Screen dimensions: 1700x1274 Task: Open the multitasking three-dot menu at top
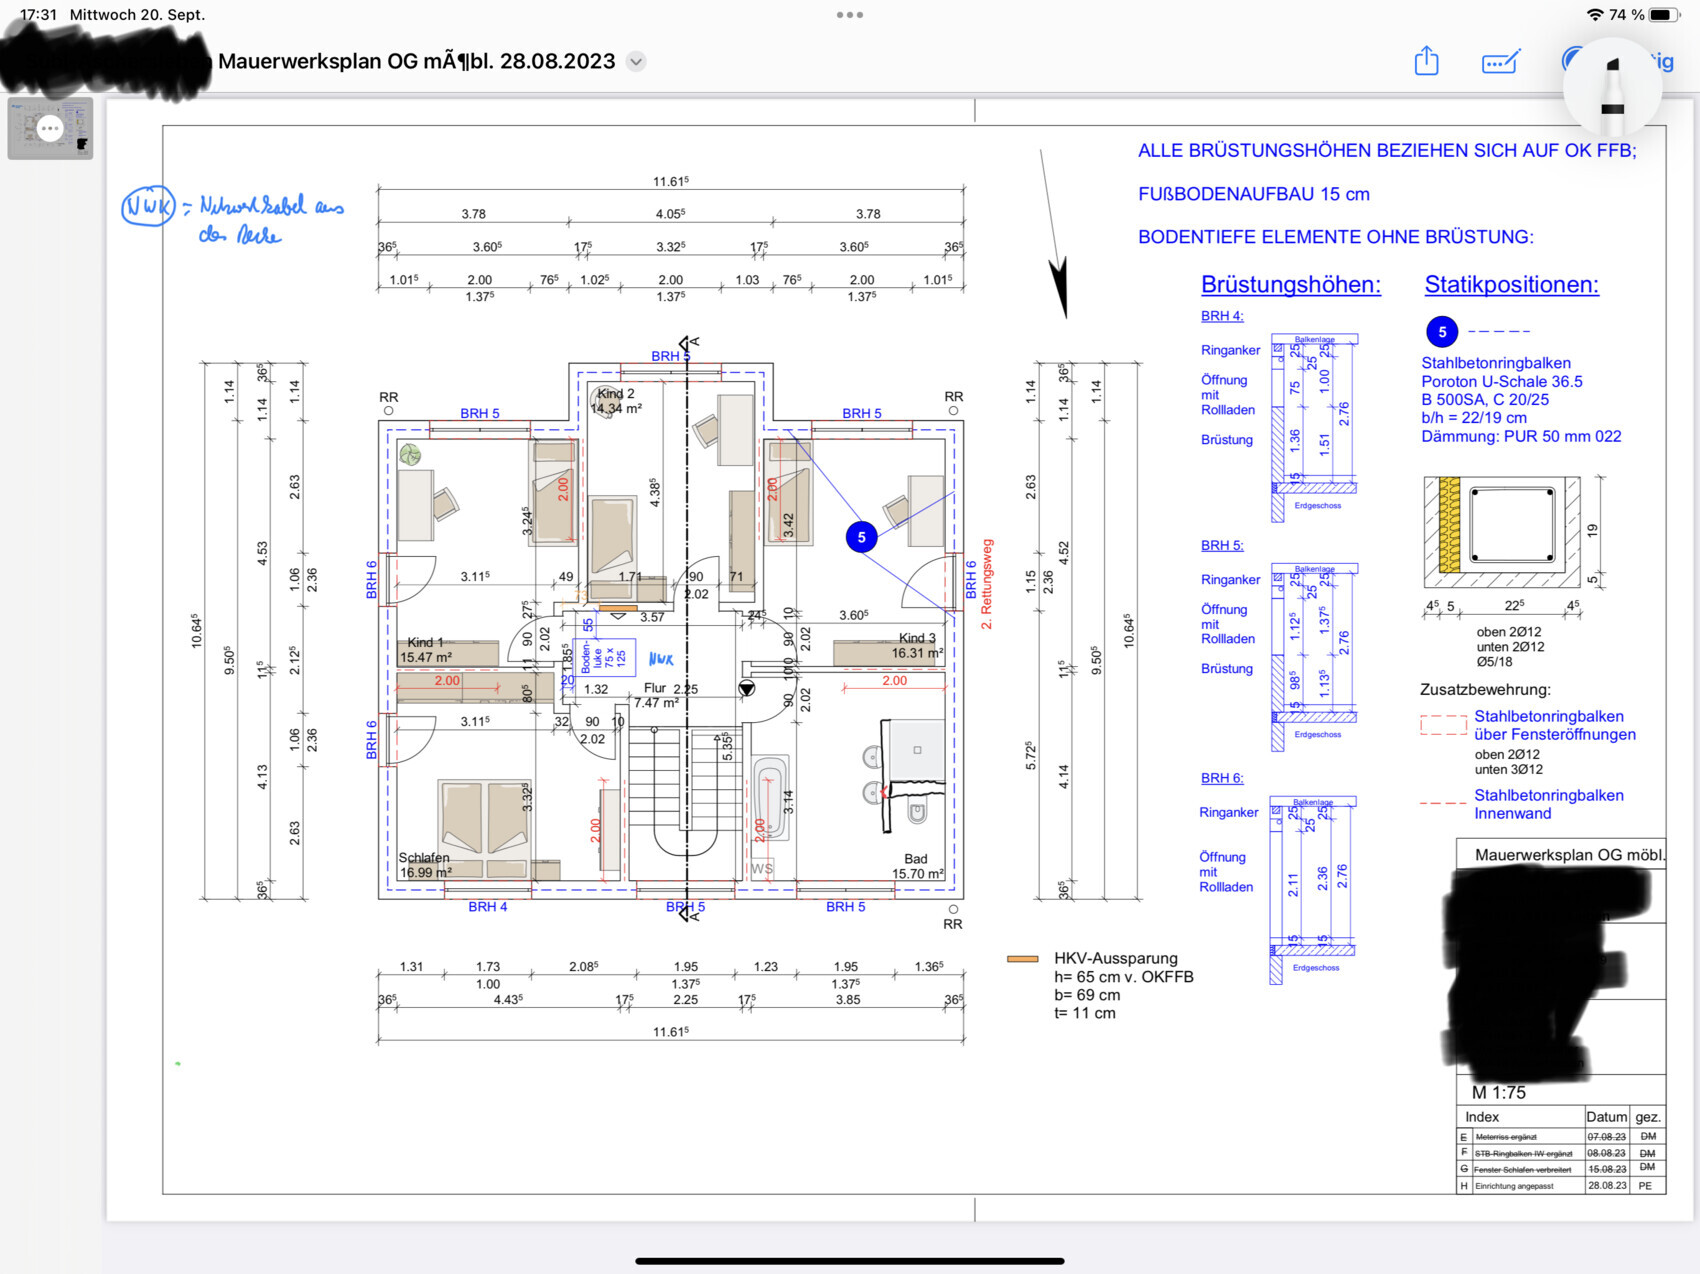pyautogui.click(x=849, y=15)
